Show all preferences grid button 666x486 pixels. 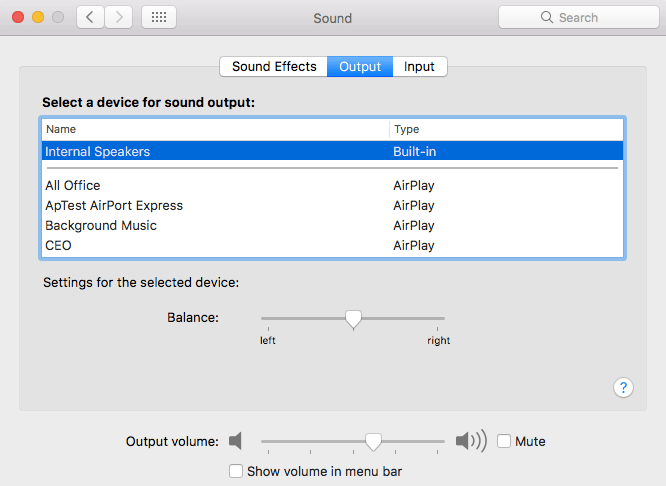pos(160,17)
